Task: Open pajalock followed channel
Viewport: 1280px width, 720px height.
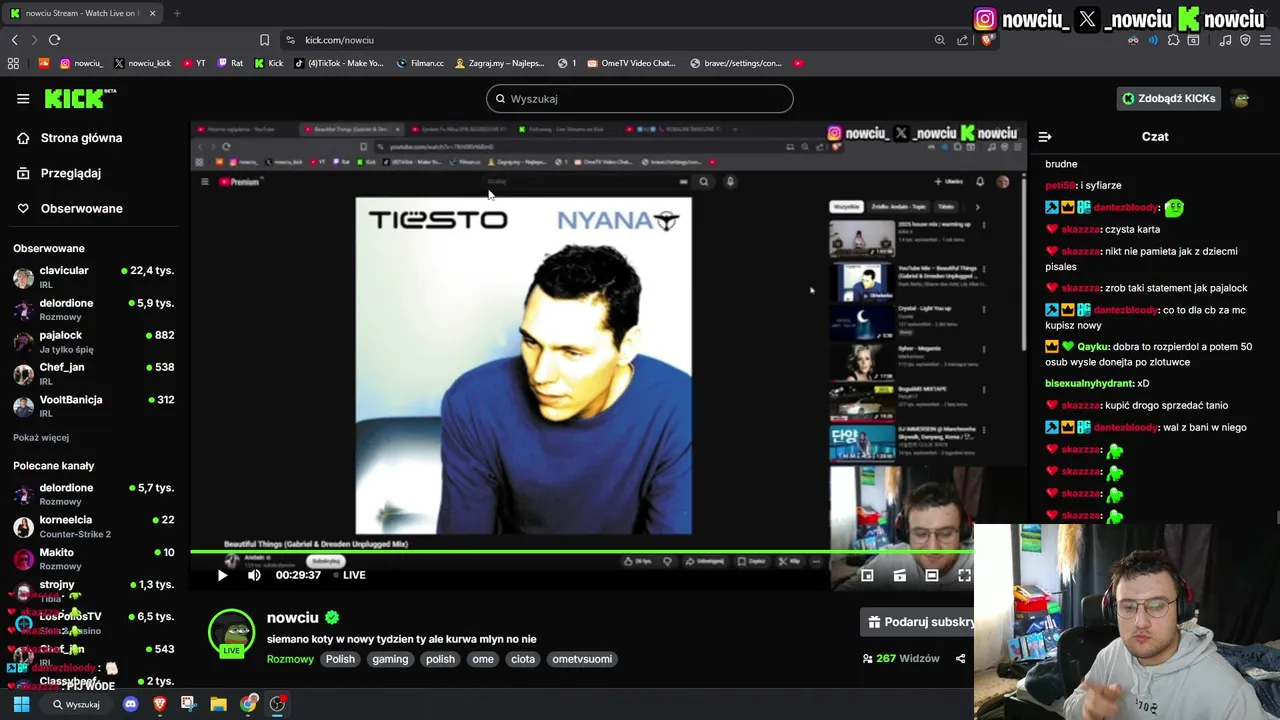Action: [93, 341]
